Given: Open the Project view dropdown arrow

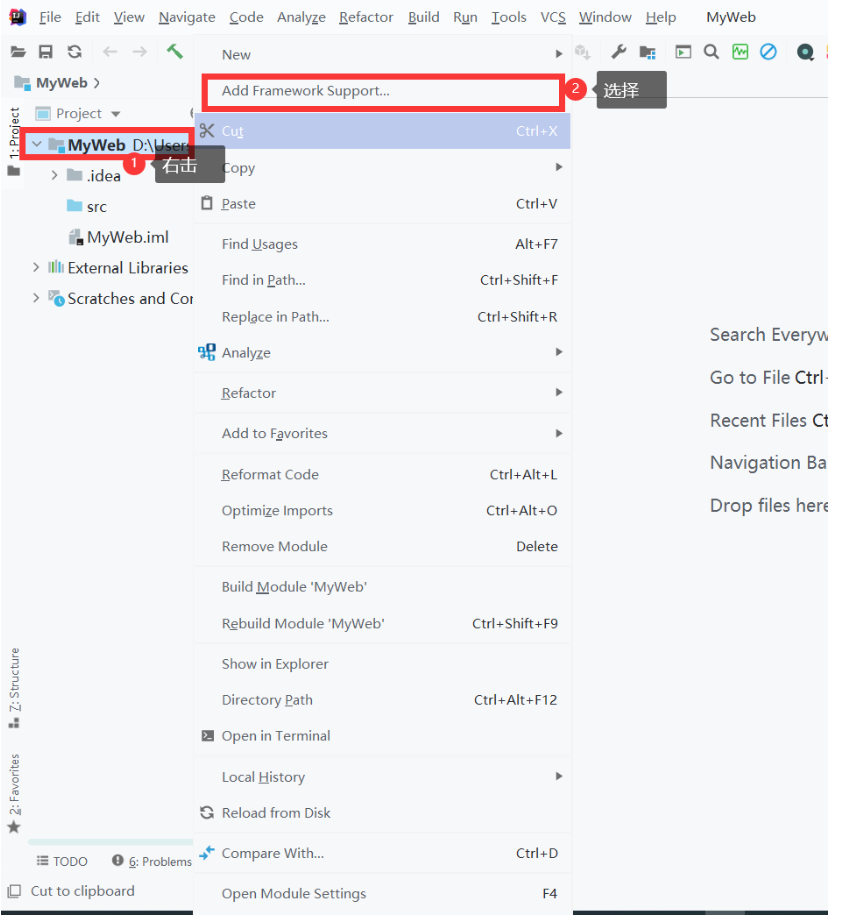Looking at the screenshot, I should [116, 114].
